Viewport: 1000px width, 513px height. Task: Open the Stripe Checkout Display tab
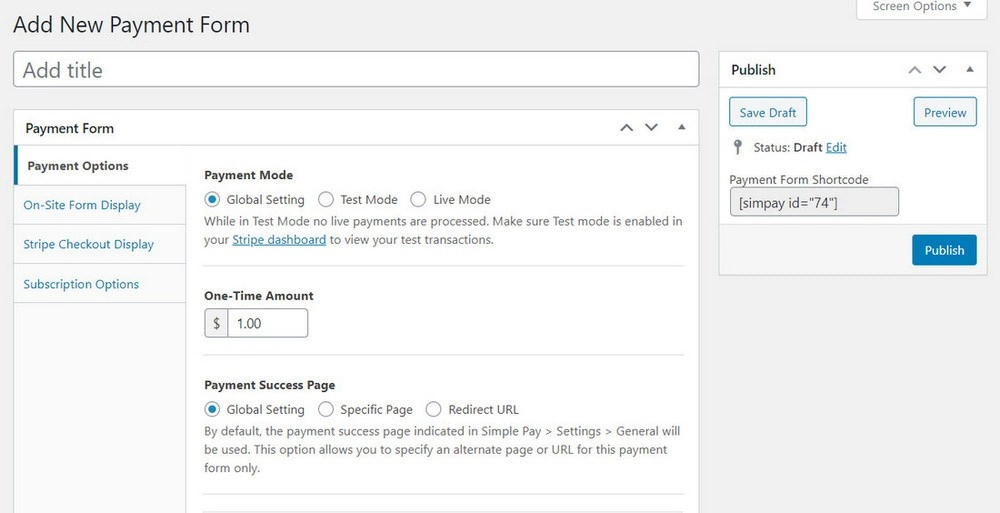[89, 244]
